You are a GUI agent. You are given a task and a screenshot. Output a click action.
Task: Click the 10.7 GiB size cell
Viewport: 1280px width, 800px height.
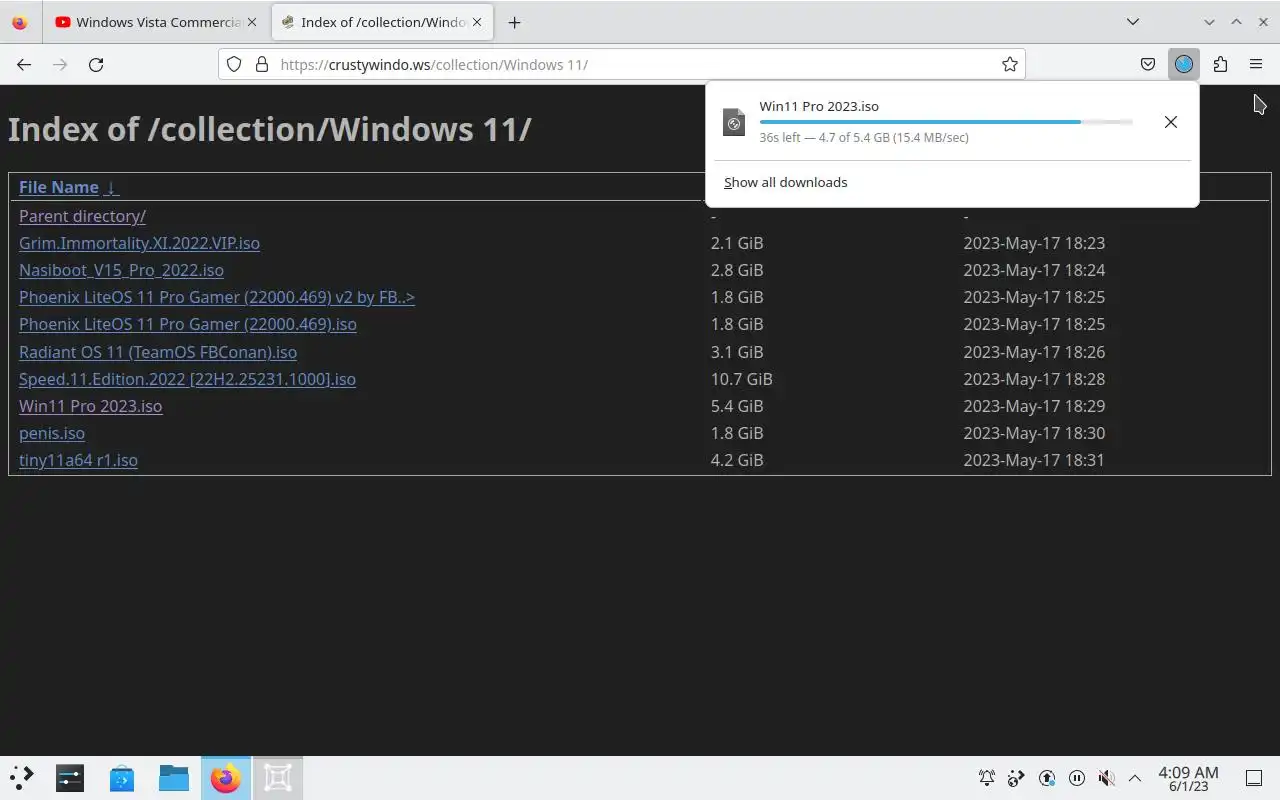pyautogui.click(x=741, y=379)
